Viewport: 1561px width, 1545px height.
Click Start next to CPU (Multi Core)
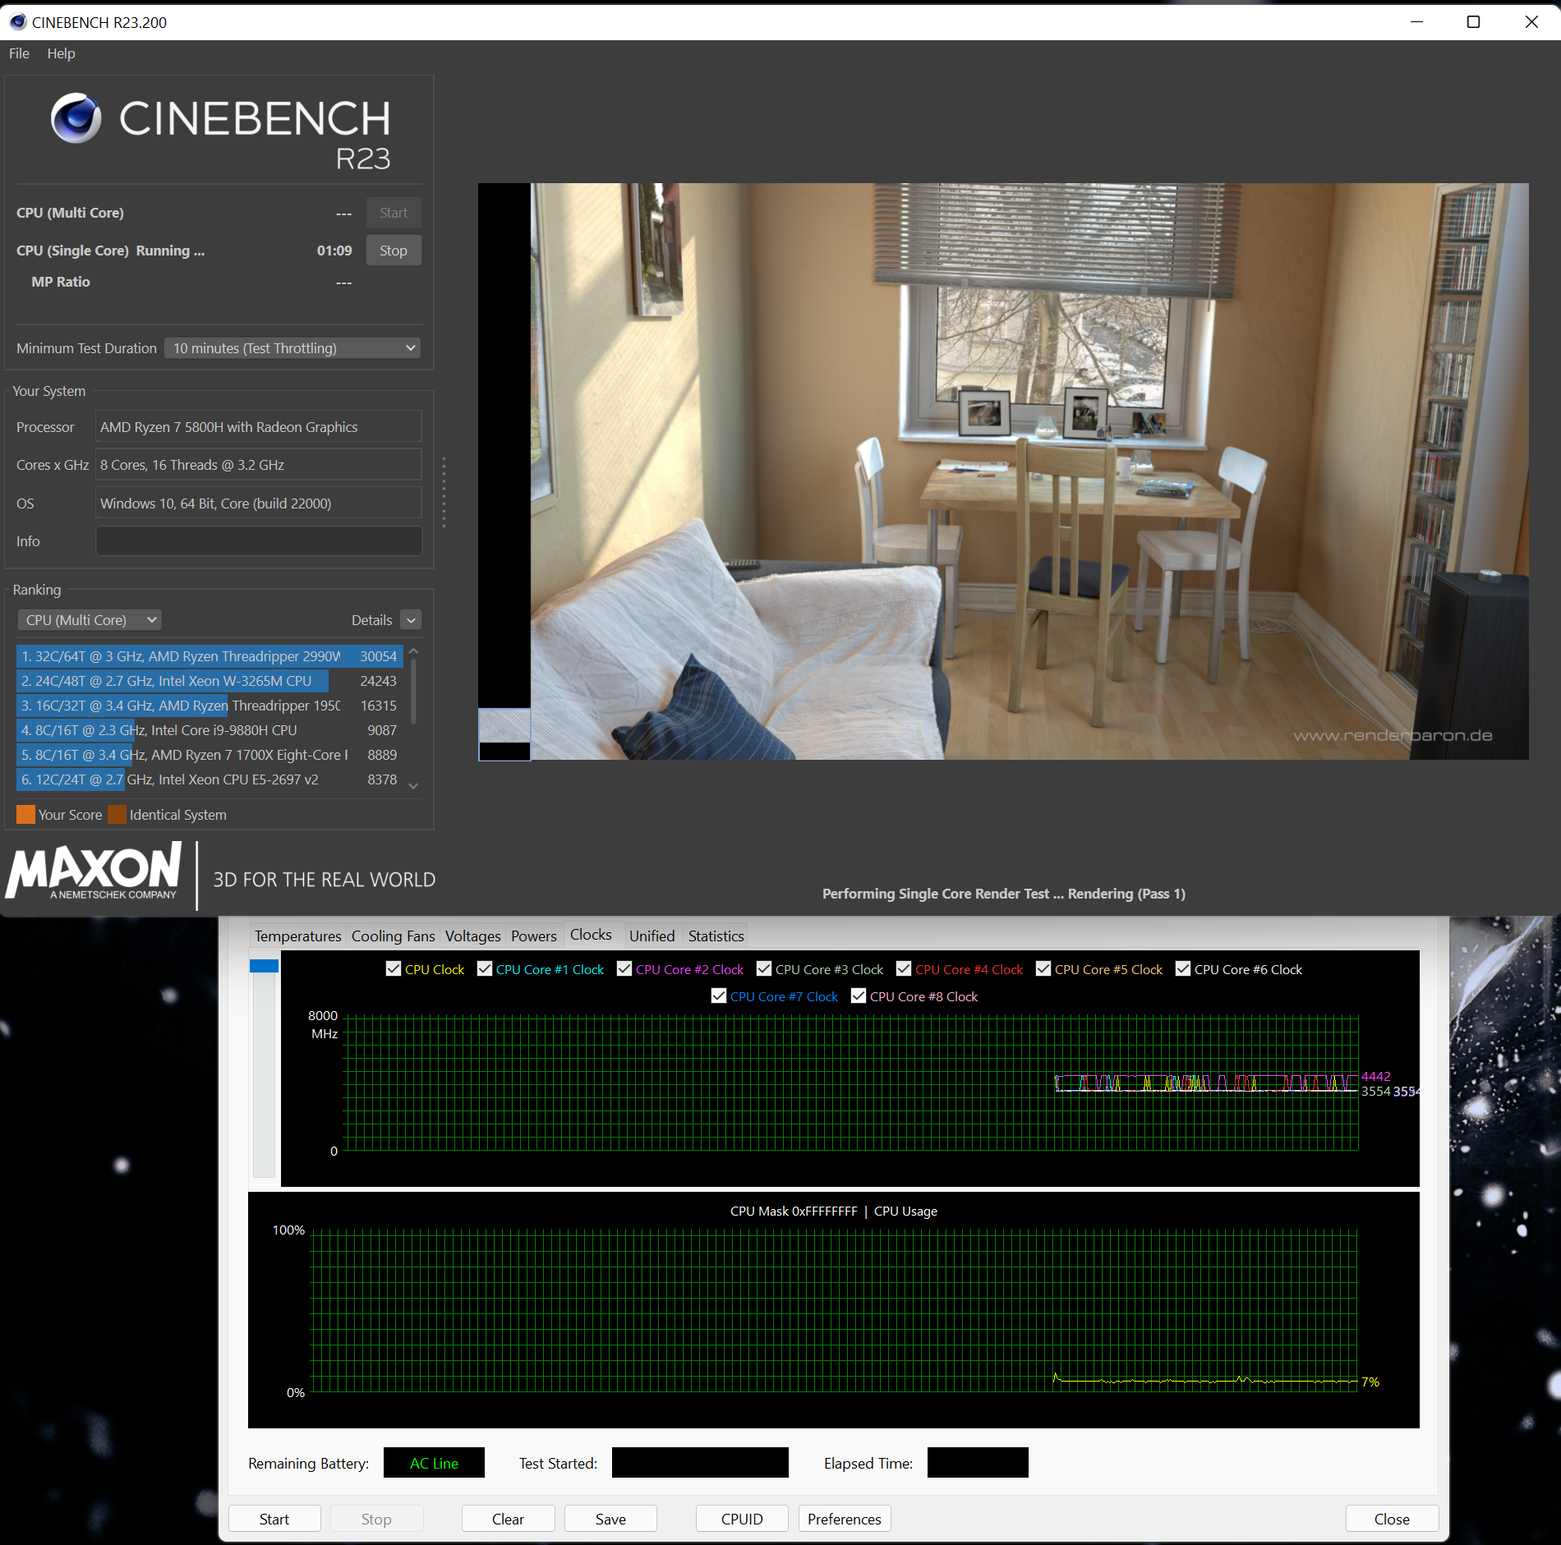point(393,212)
